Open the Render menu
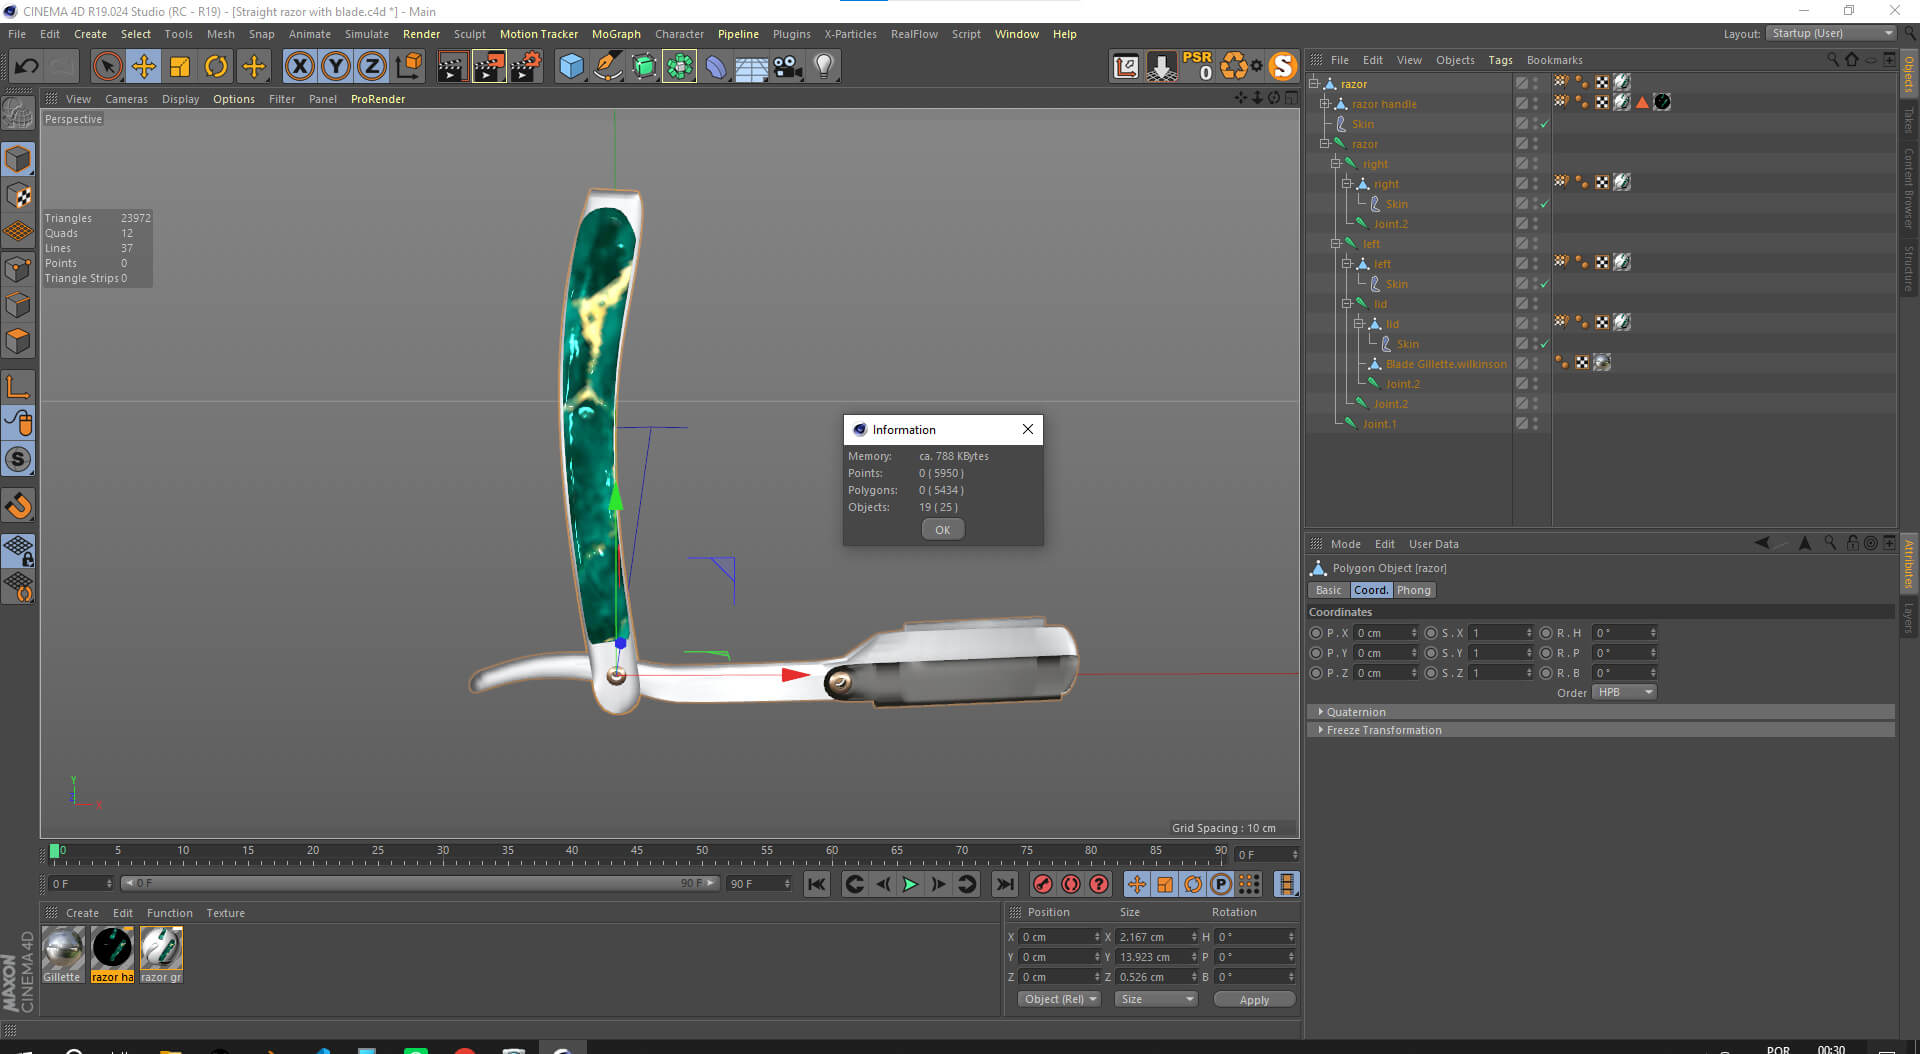The image size is (1920, 1054). [421, 34]
